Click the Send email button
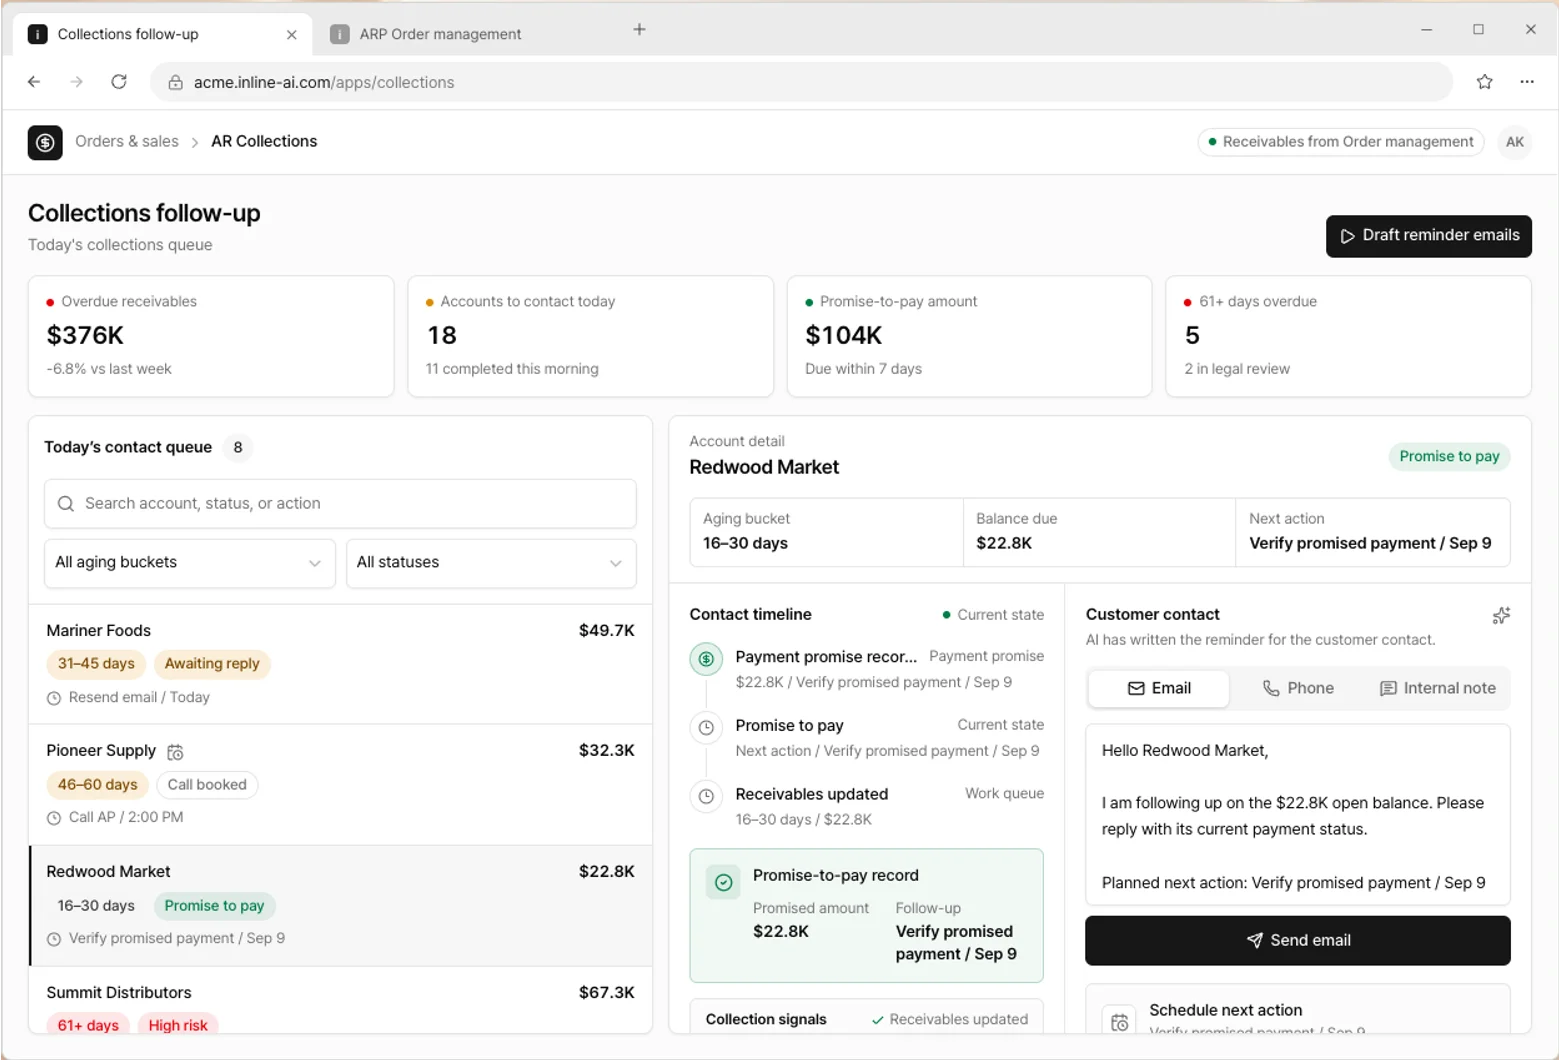1560x1060 pixels. click(1297, 940)
